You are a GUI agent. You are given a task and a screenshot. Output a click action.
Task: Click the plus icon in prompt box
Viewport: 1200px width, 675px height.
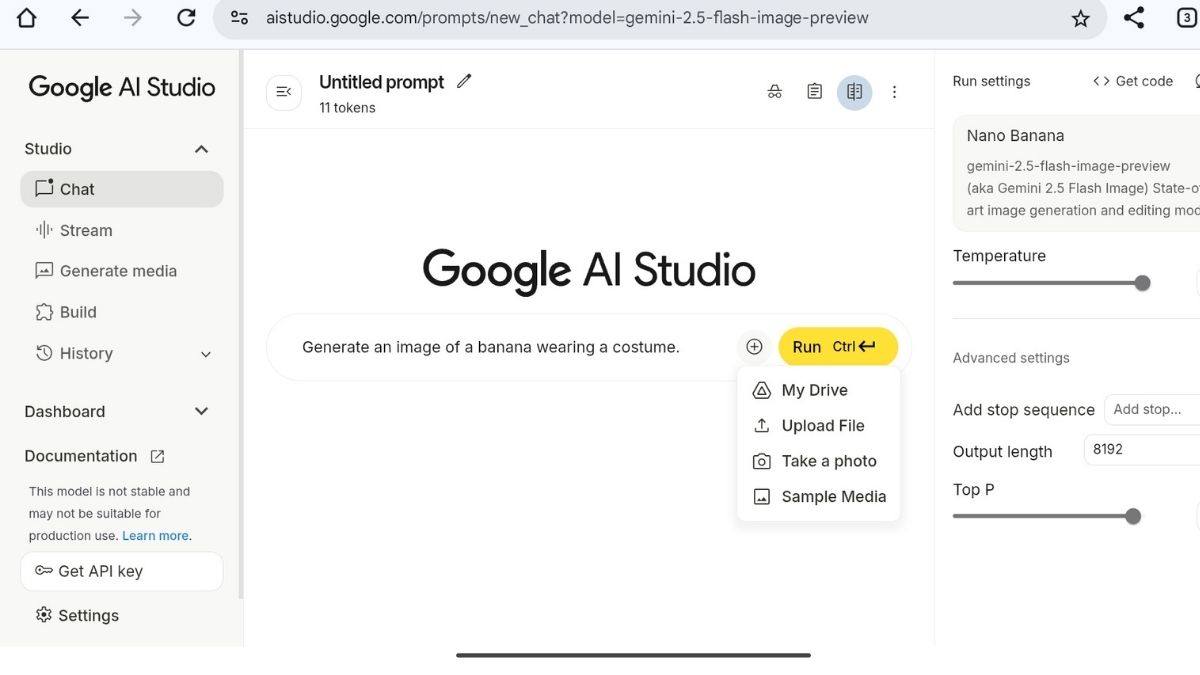point(754,347)
